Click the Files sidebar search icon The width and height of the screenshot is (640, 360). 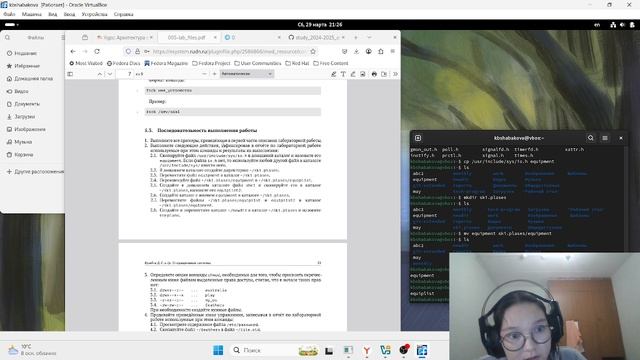[x=7, y=38]
